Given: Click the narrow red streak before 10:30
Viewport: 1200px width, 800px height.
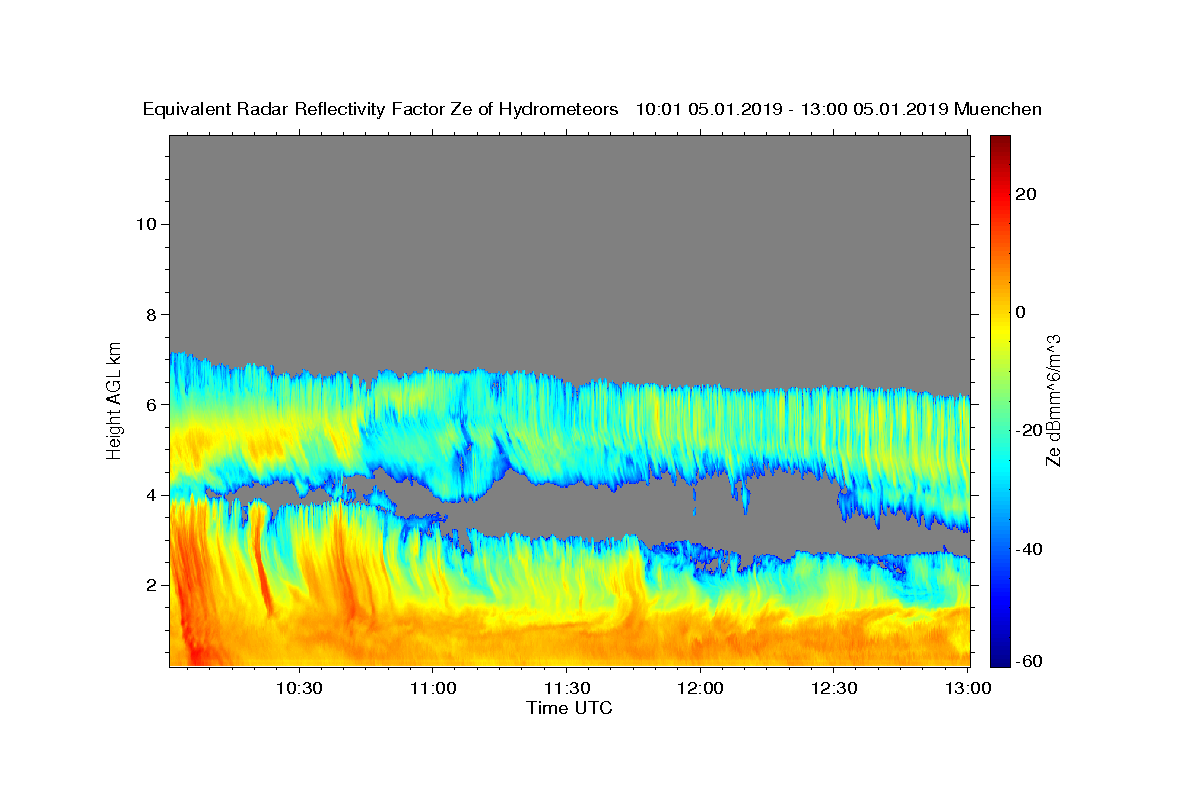Looking at the screenshot, I should click(x=262, y=560).
